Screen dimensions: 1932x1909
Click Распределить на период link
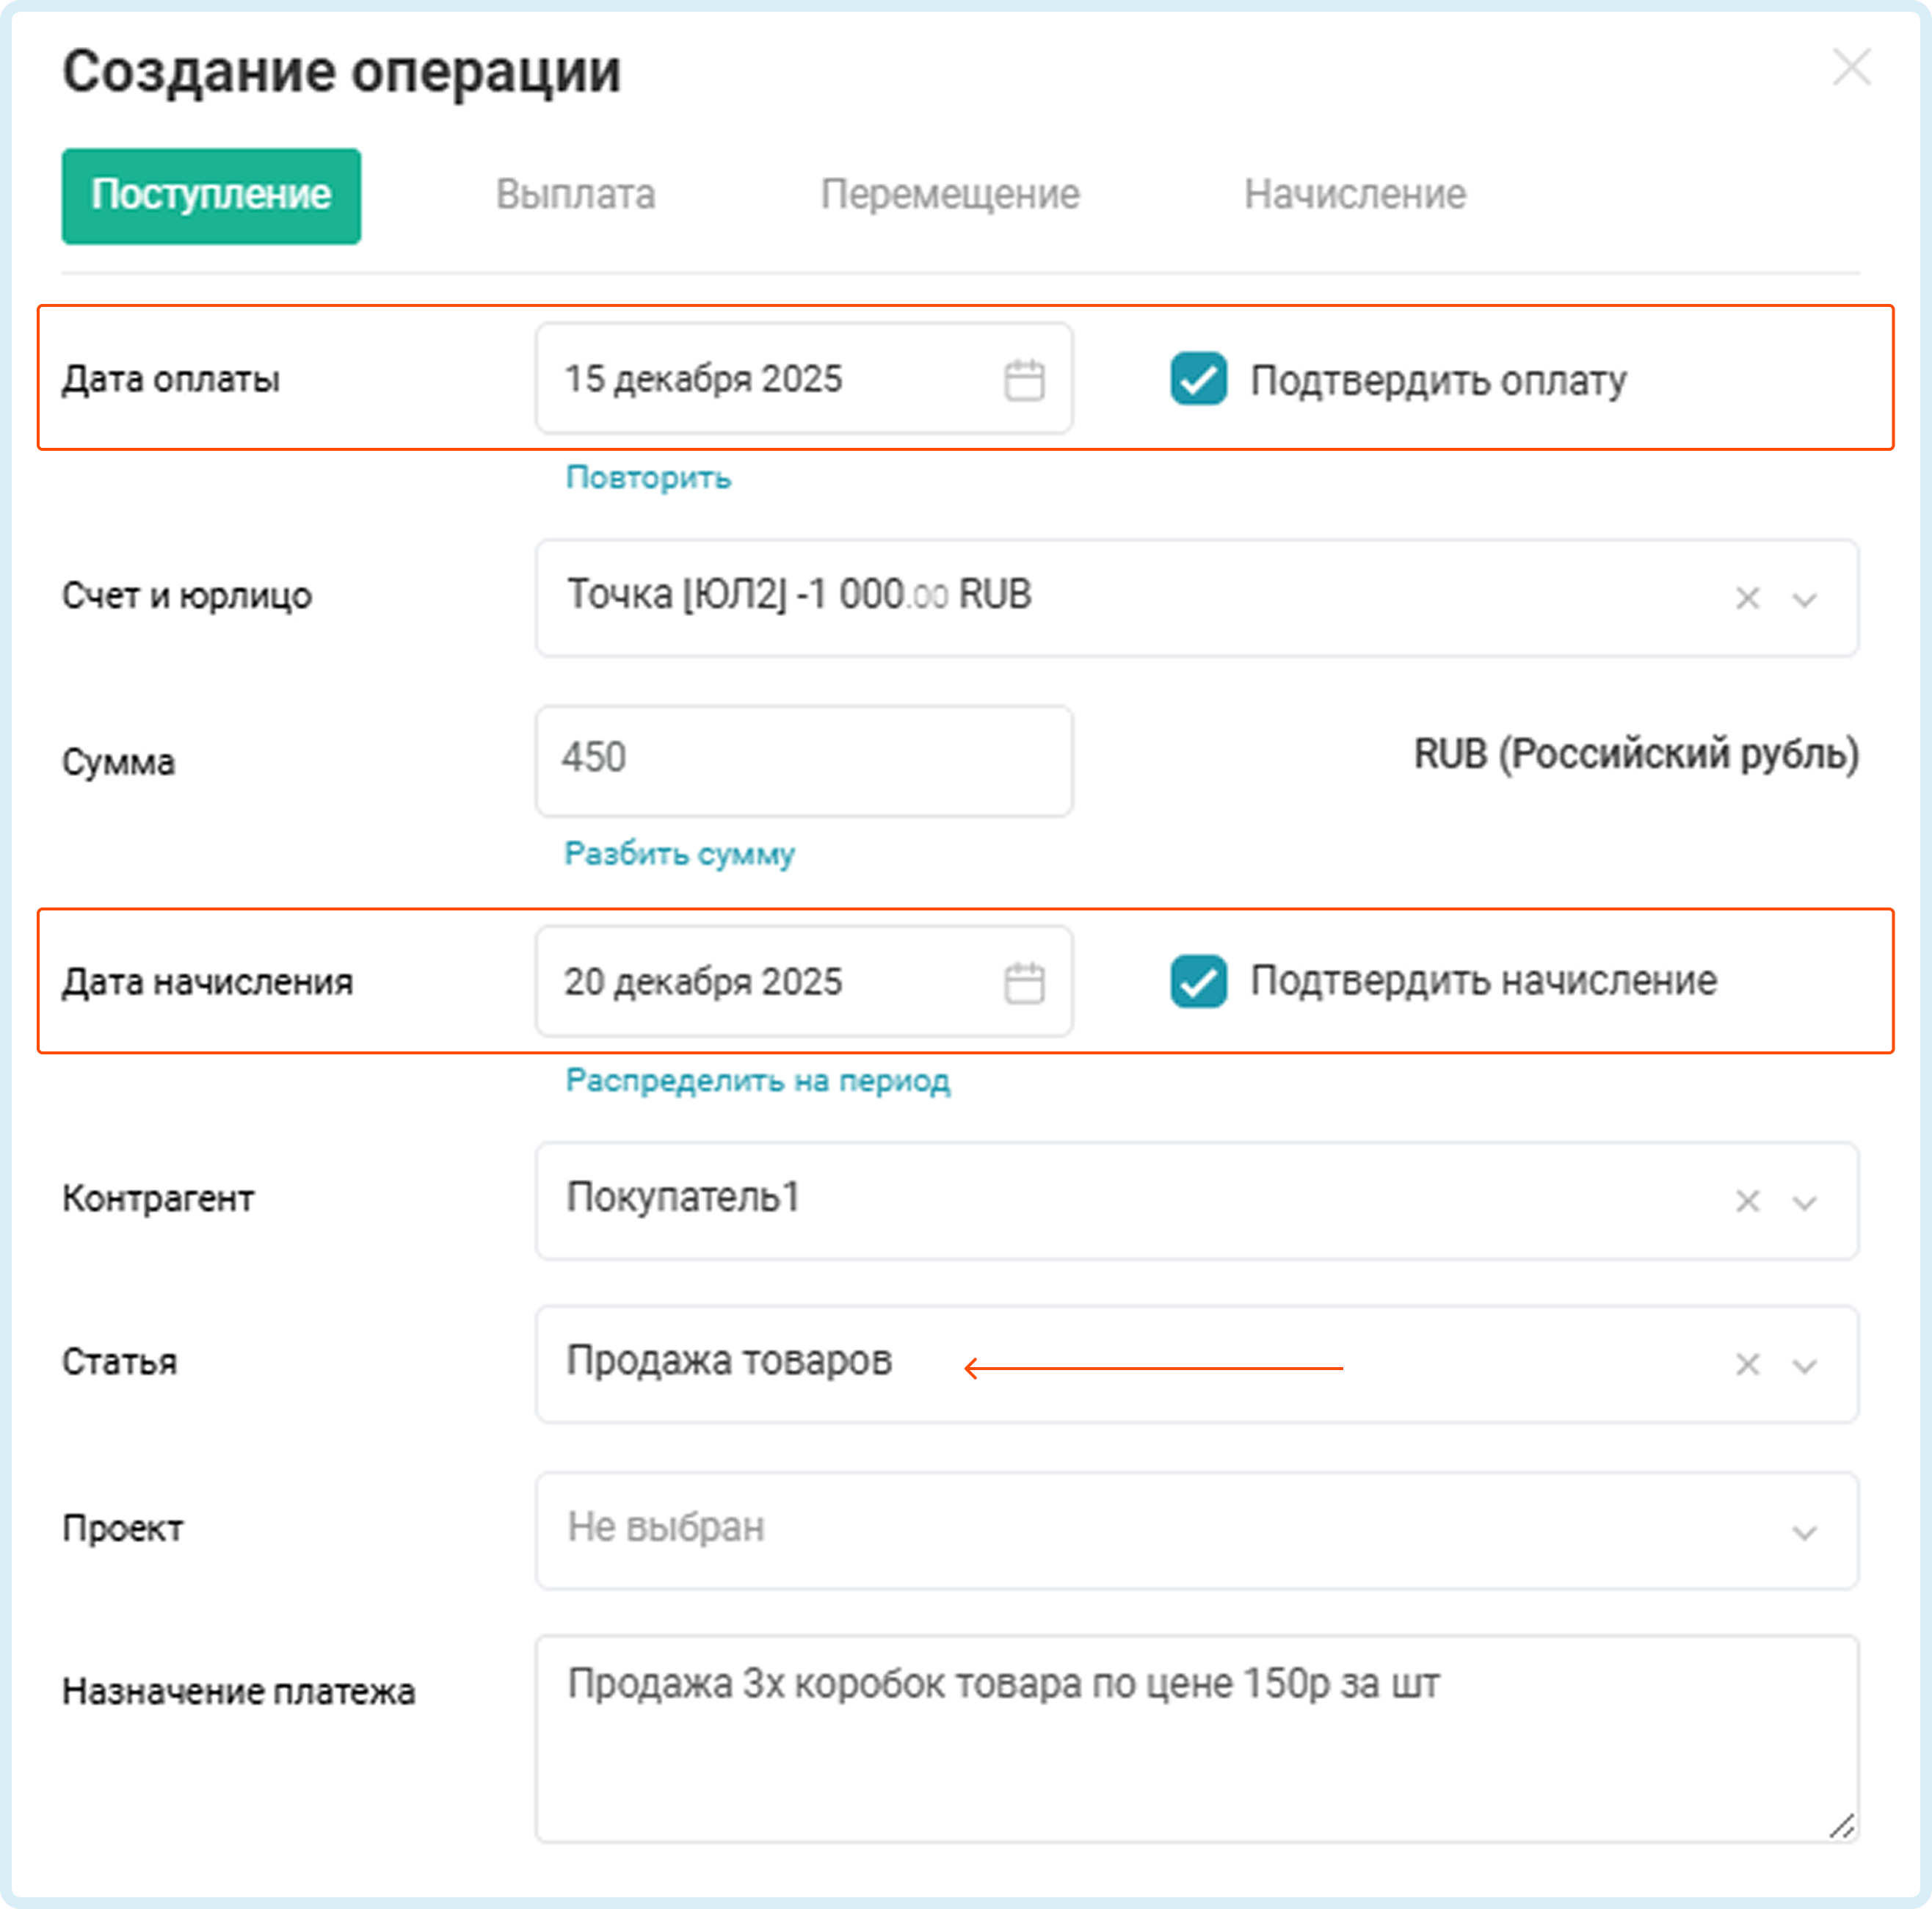tap(757, 1080)
